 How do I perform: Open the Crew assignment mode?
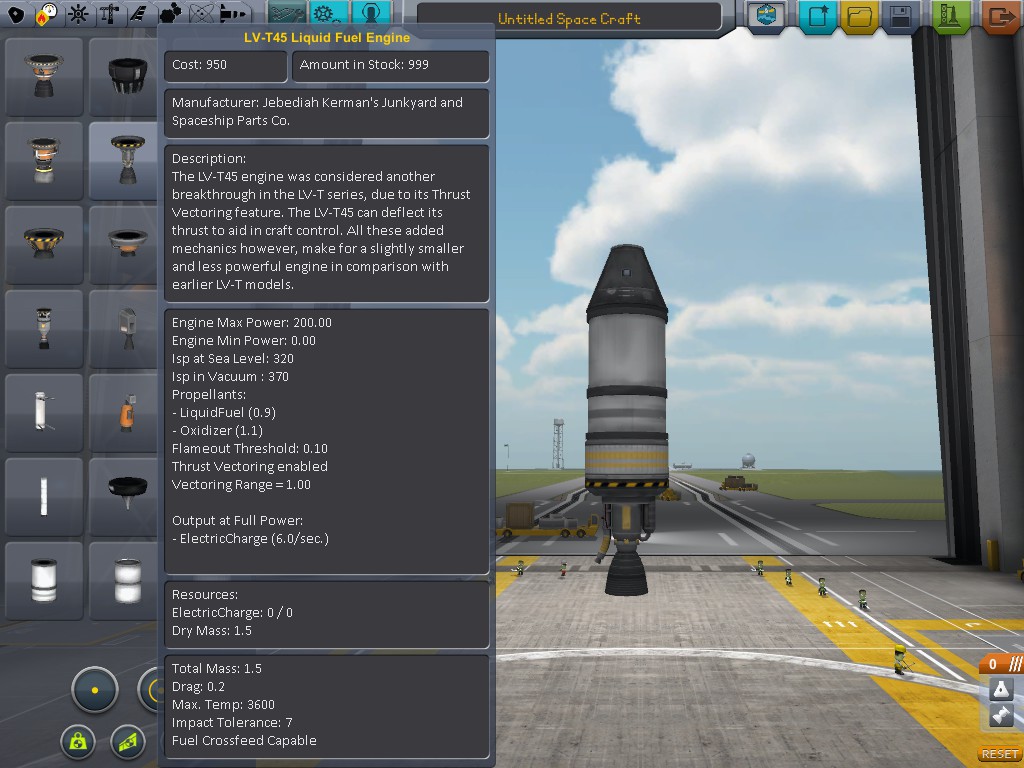[371, 14]
